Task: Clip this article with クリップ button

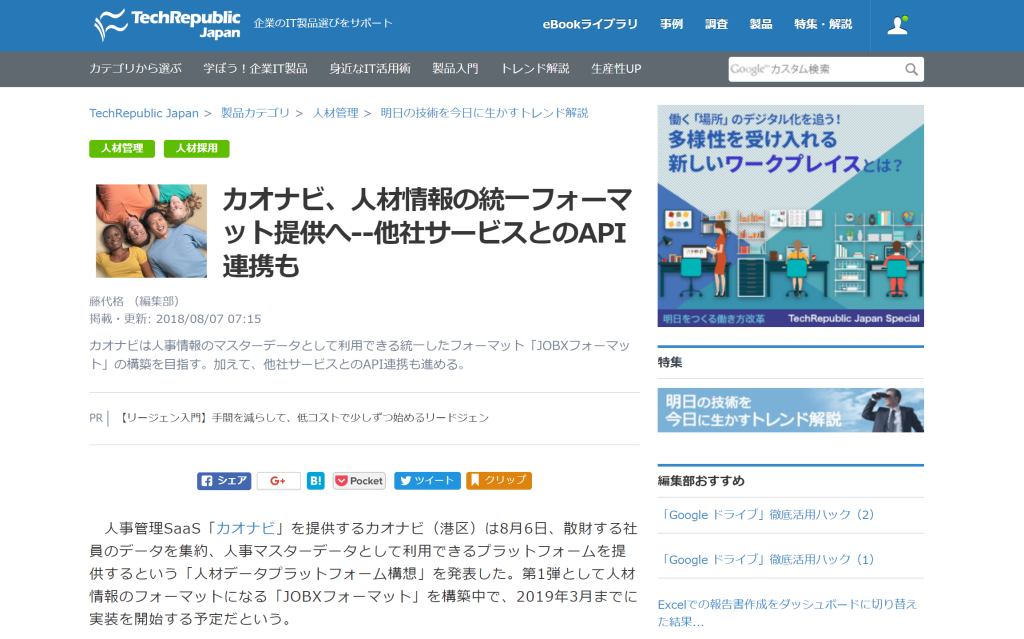Action: [x=498, y=481]
